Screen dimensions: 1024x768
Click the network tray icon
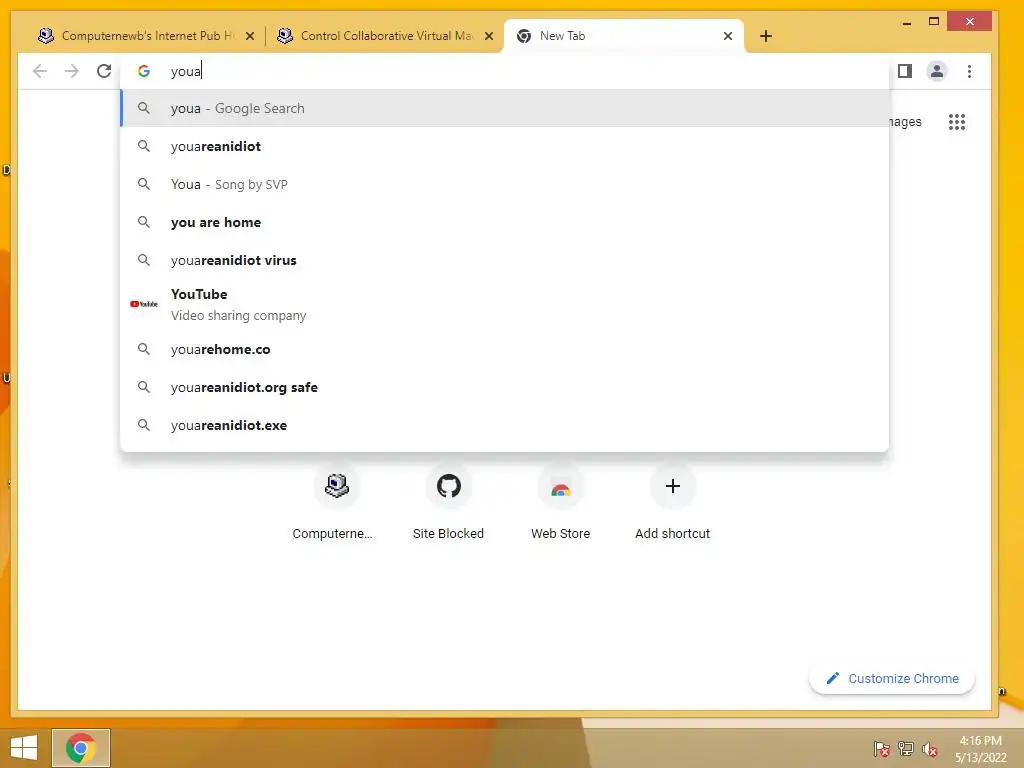coord(906,749)
